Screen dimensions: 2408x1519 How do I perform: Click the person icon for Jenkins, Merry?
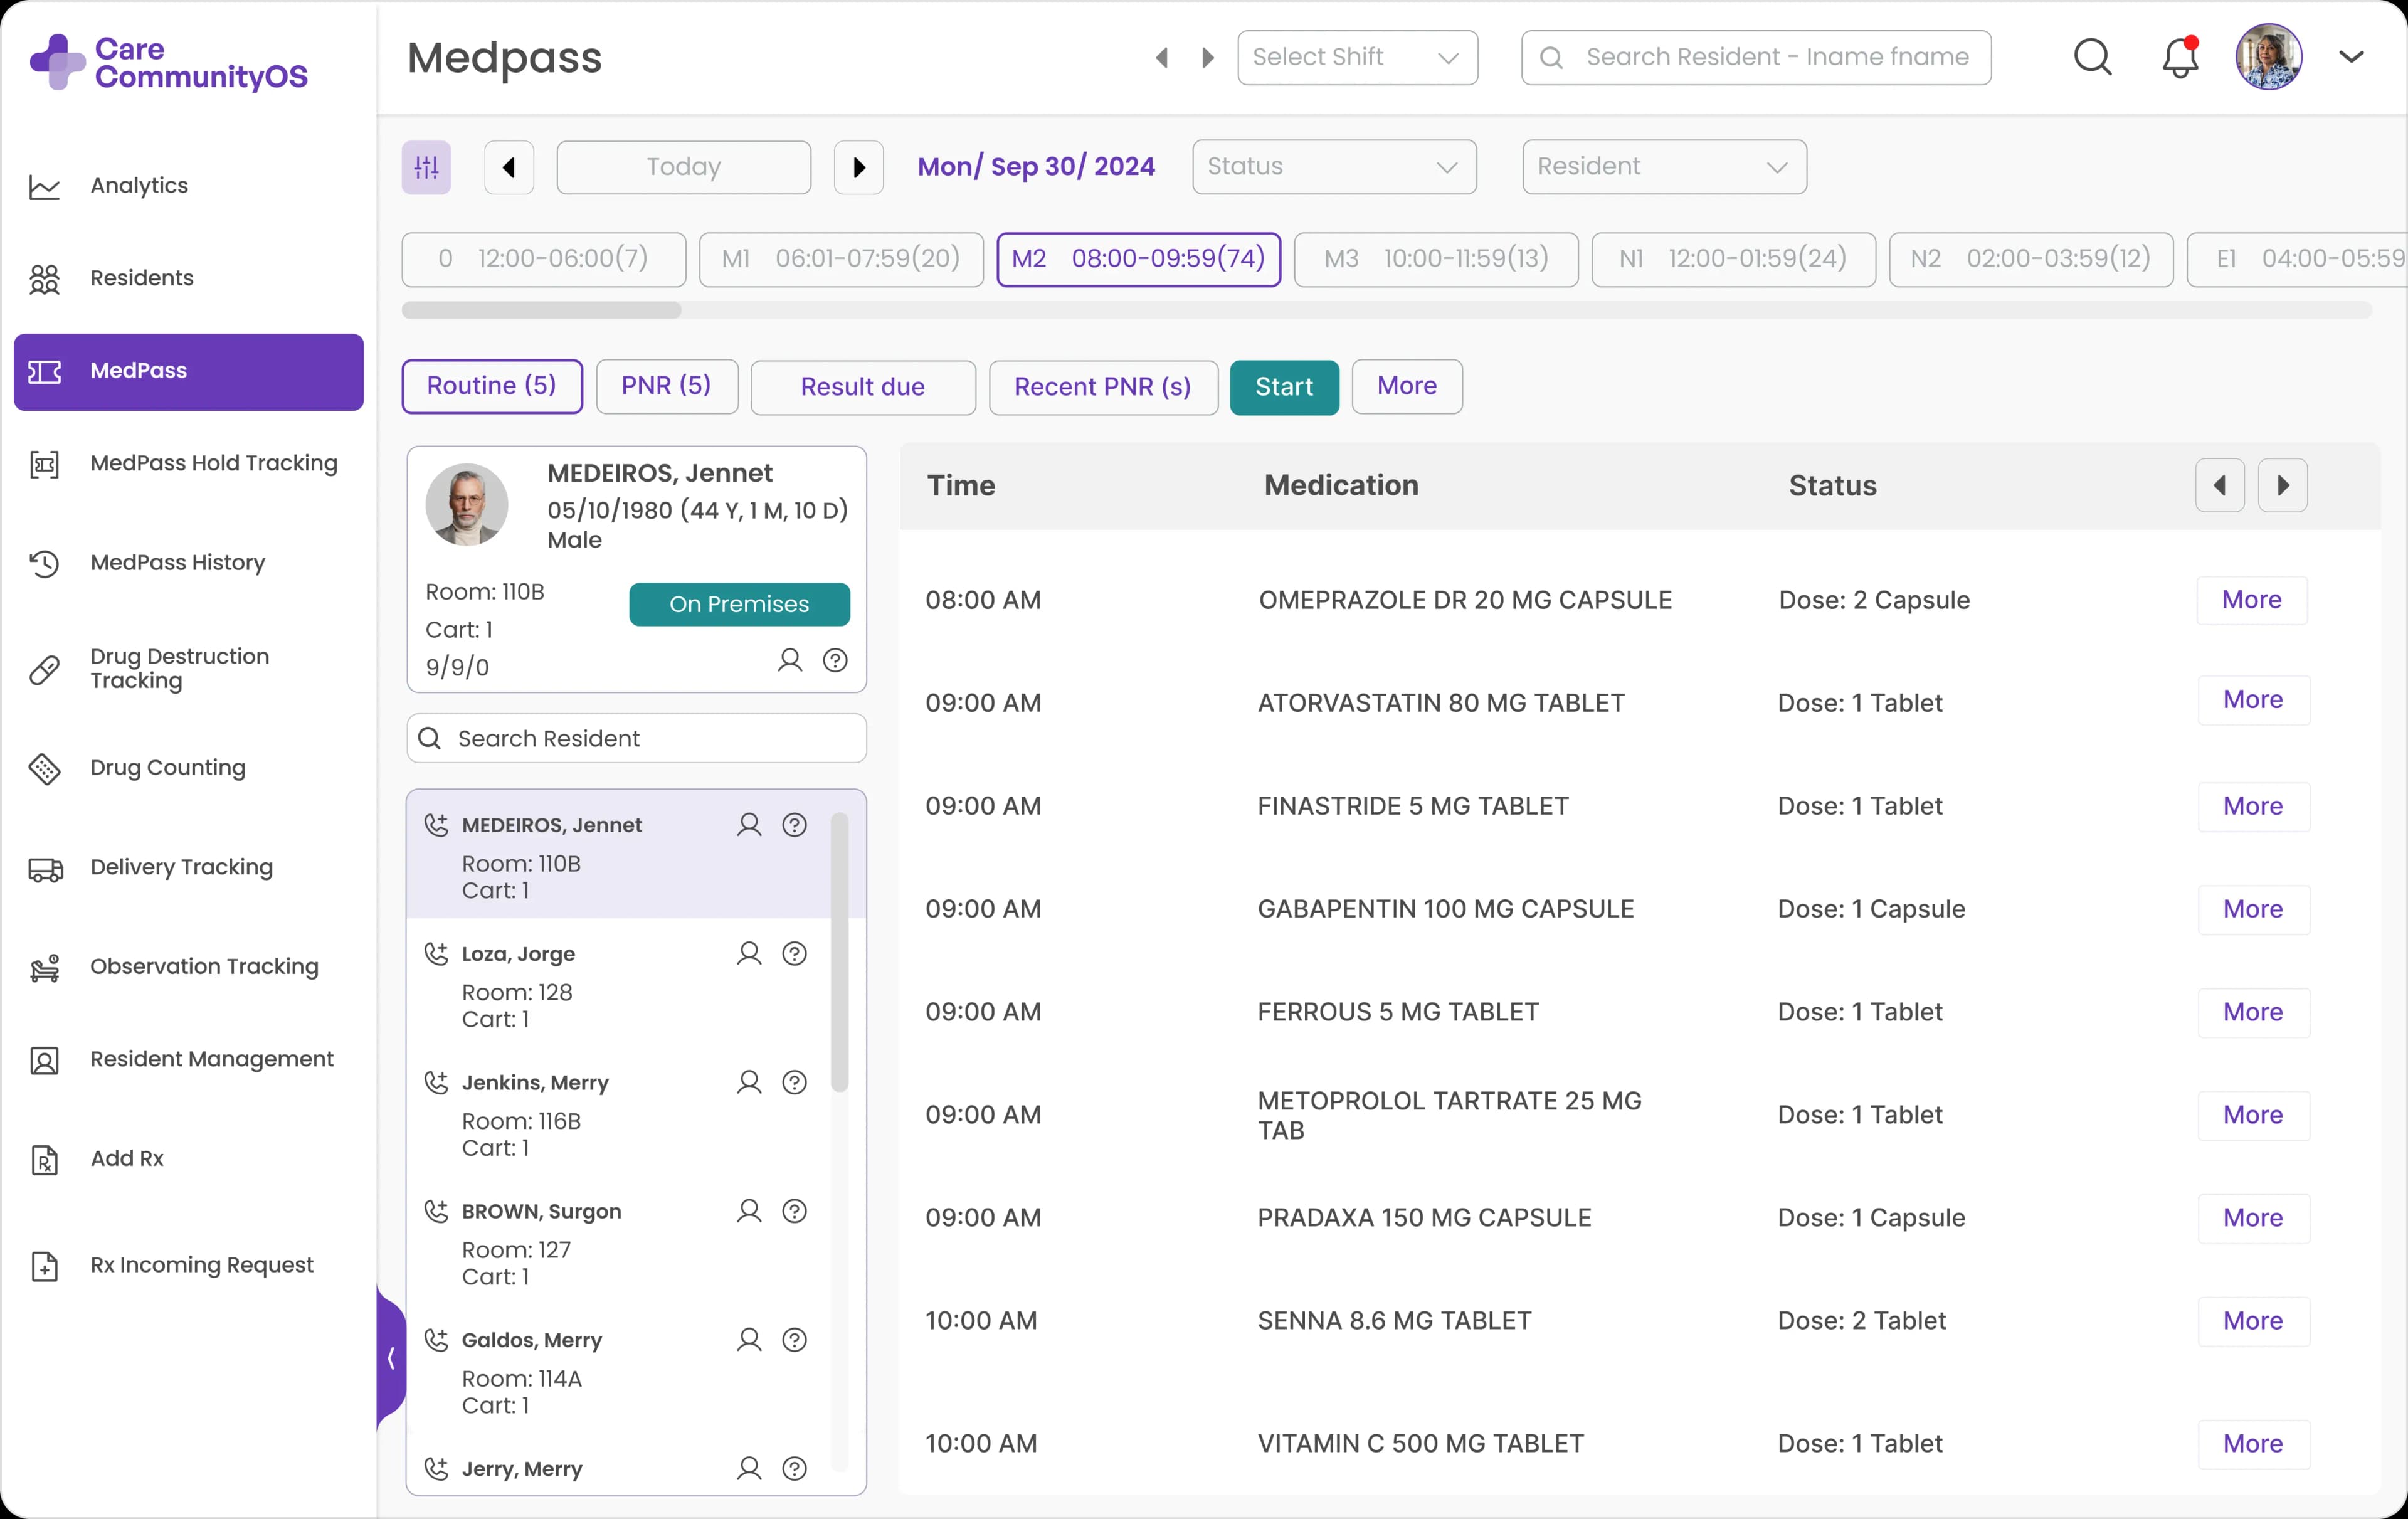click(748, 1083)
